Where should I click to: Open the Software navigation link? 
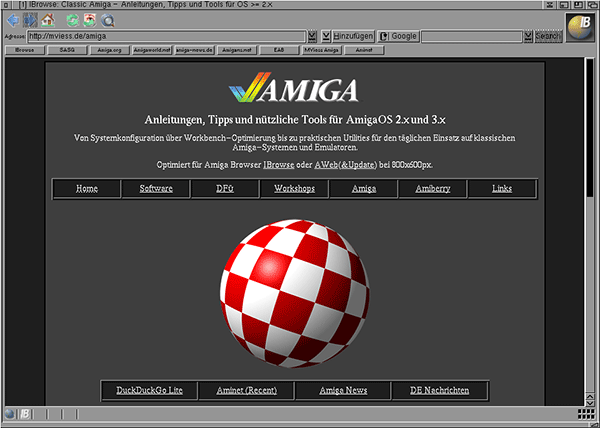point(156,189)
